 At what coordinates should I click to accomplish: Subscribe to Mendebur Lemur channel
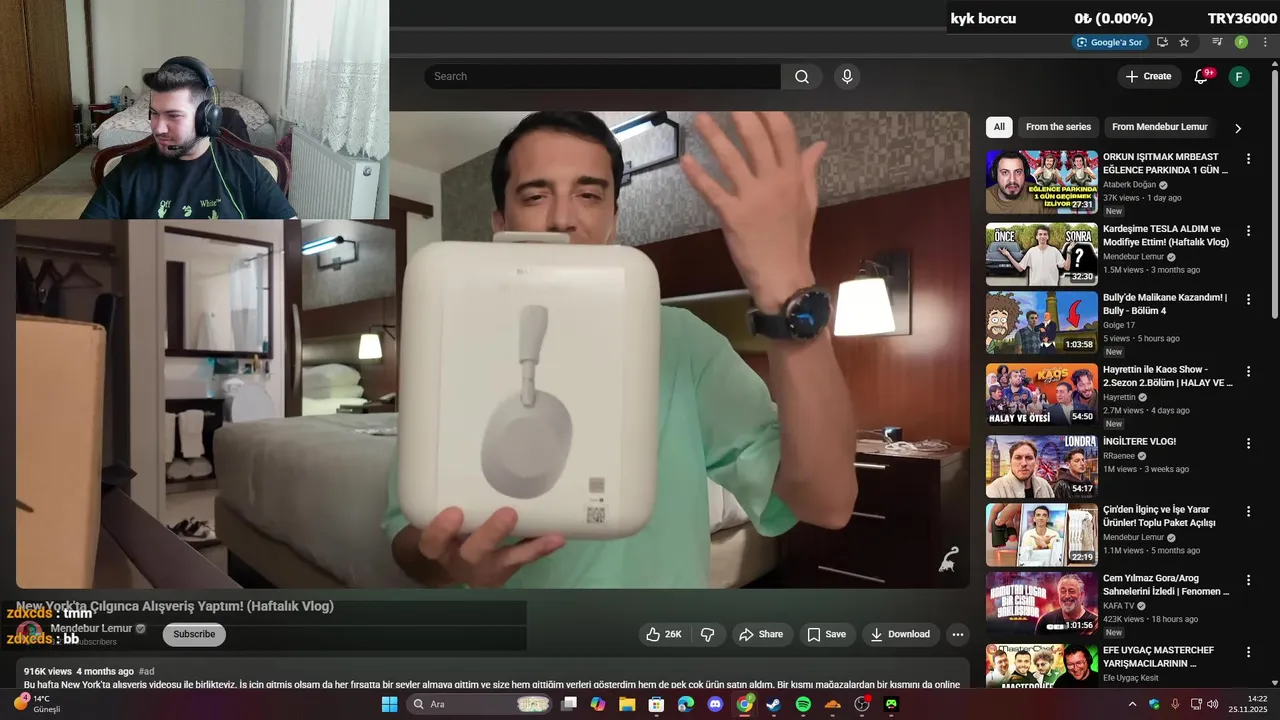point(194,634)
